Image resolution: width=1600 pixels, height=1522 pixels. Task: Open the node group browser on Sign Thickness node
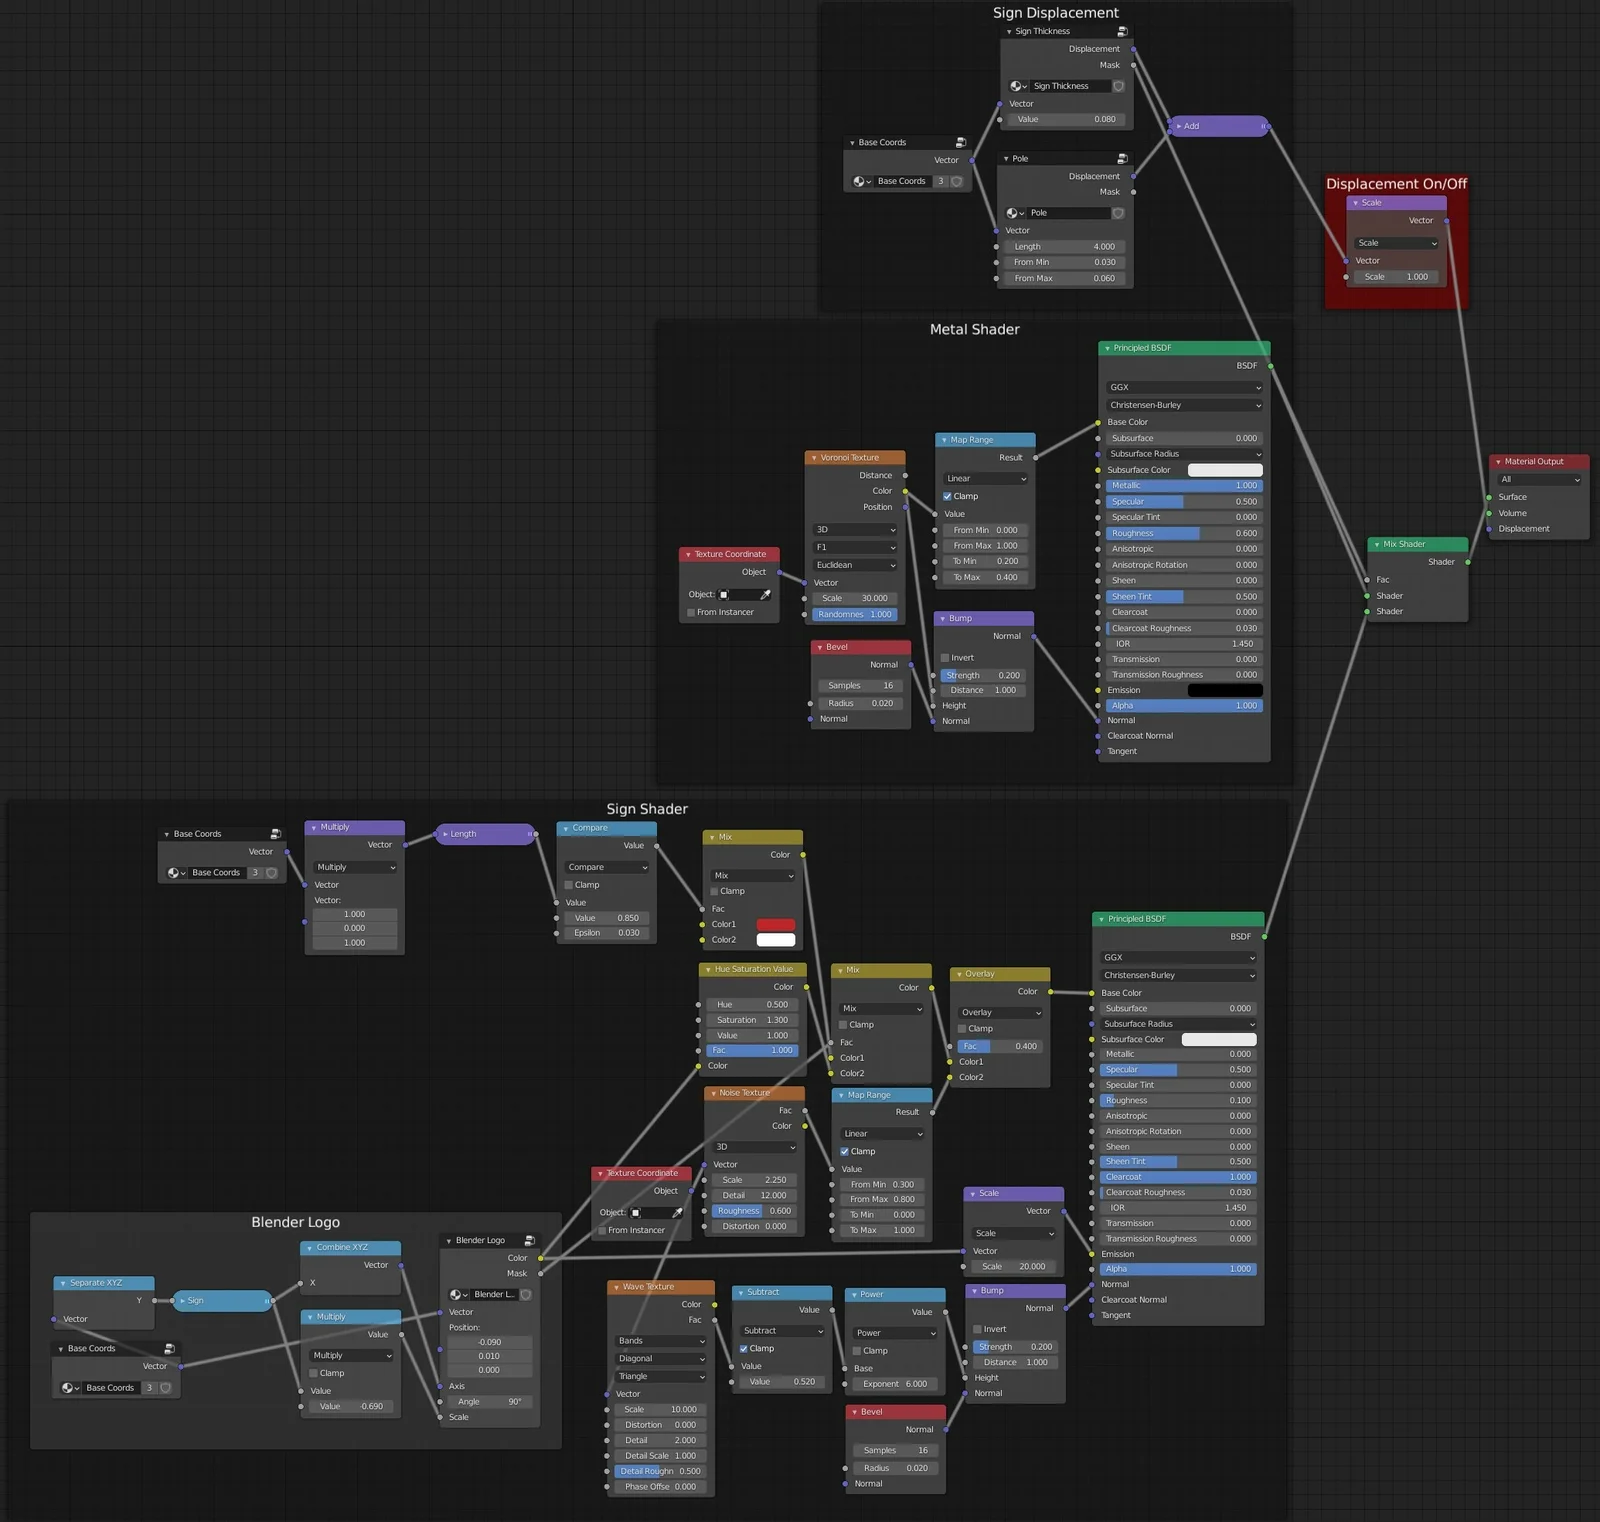(1016, 86)
